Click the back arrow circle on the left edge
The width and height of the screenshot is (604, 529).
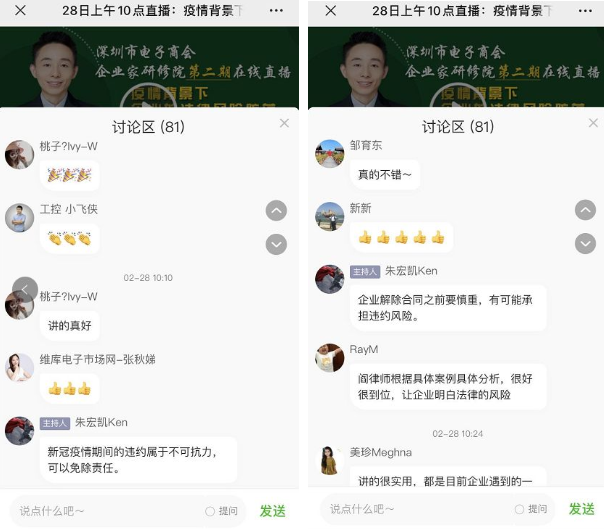[25, 289]
